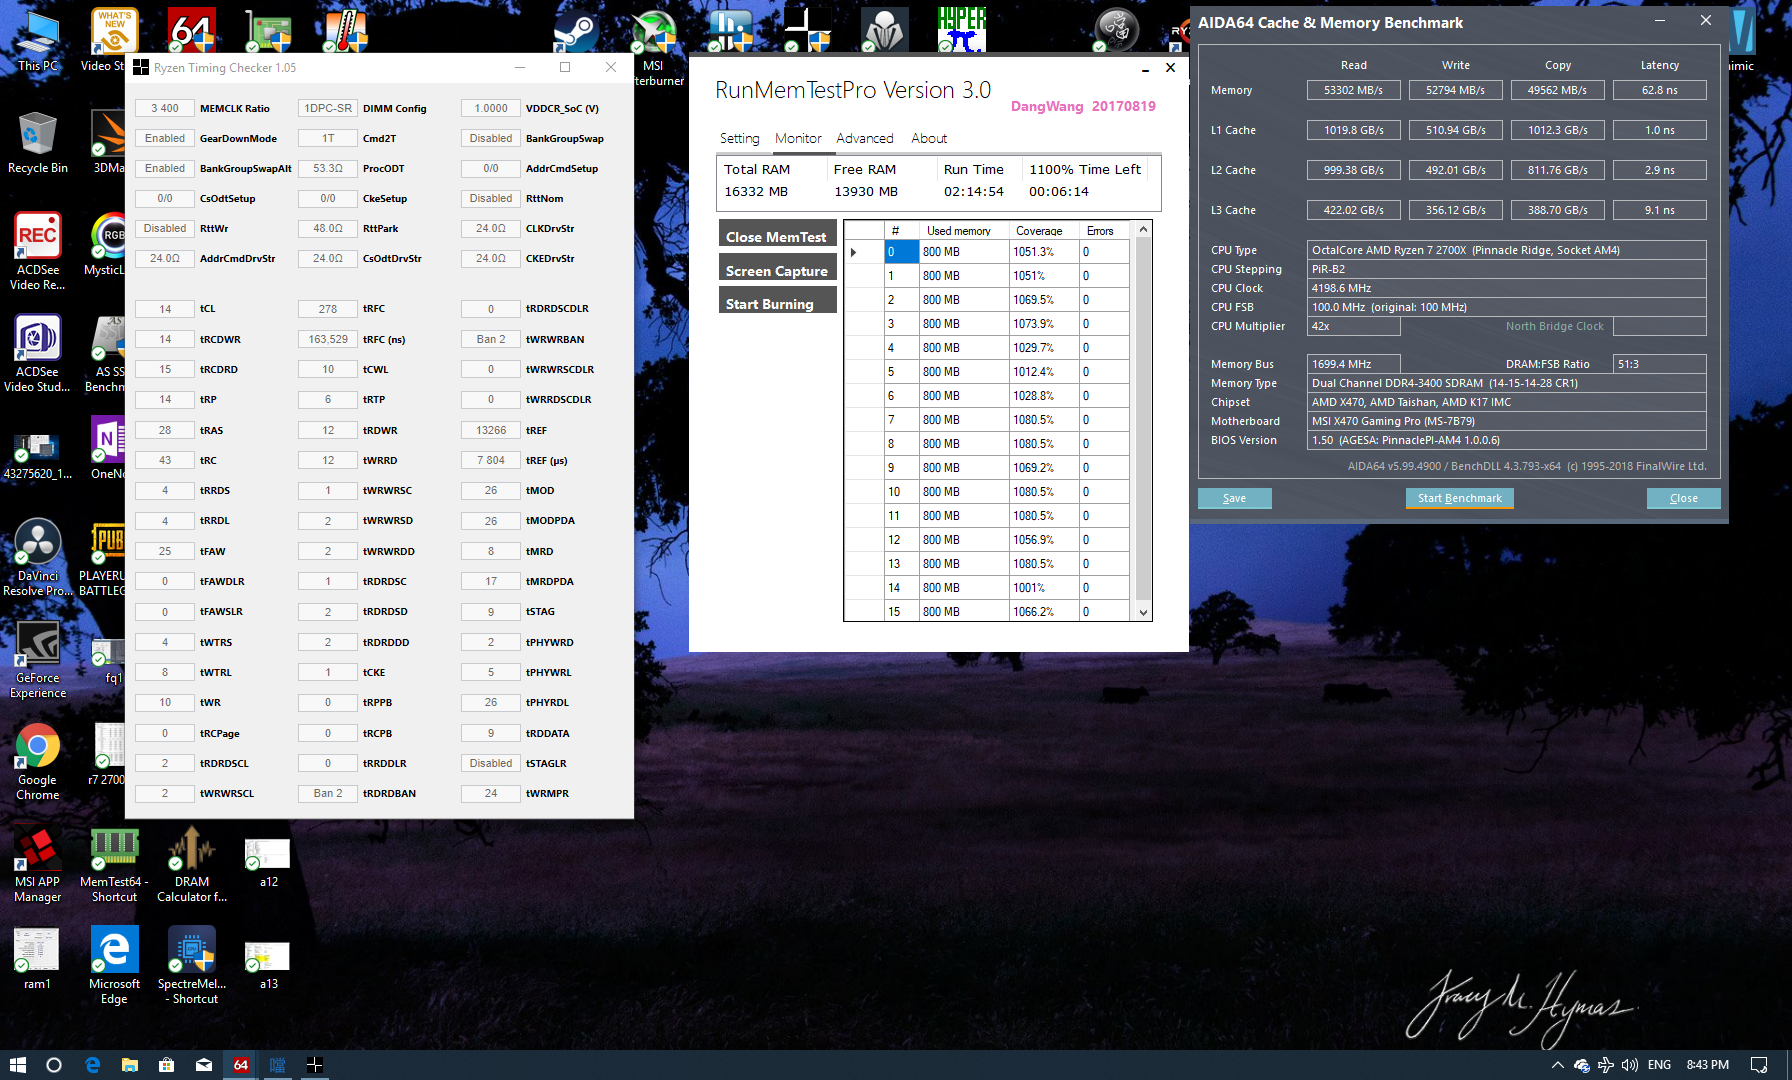Open the About tab in RunMemTestPro
Screen dimensions: 1792x1080
[929, 139]
